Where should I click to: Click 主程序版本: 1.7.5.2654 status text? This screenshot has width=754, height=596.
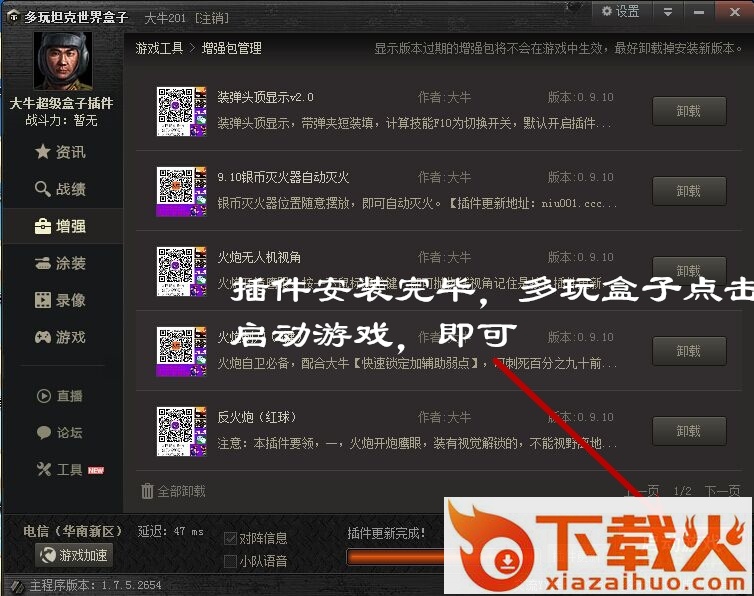96,585
